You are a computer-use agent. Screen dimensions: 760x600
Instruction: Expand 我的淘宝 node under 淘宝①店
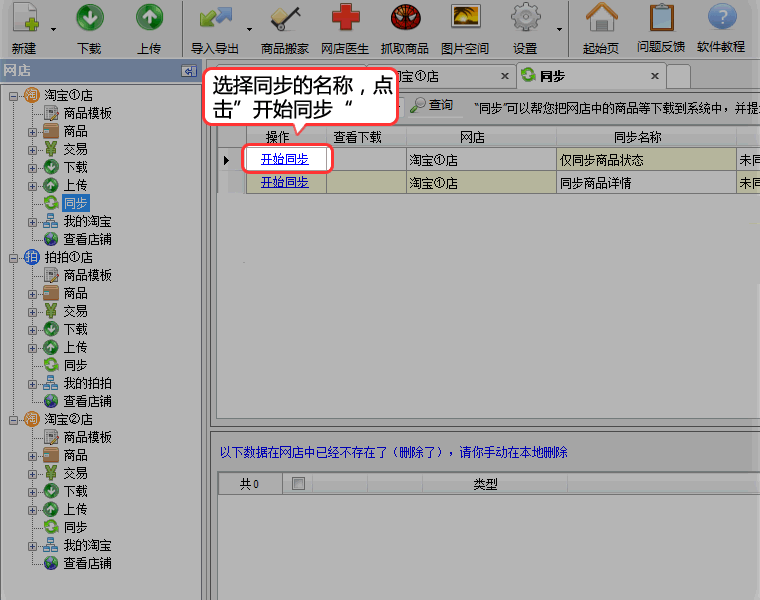pyautogui.click(x=32, y=222)
